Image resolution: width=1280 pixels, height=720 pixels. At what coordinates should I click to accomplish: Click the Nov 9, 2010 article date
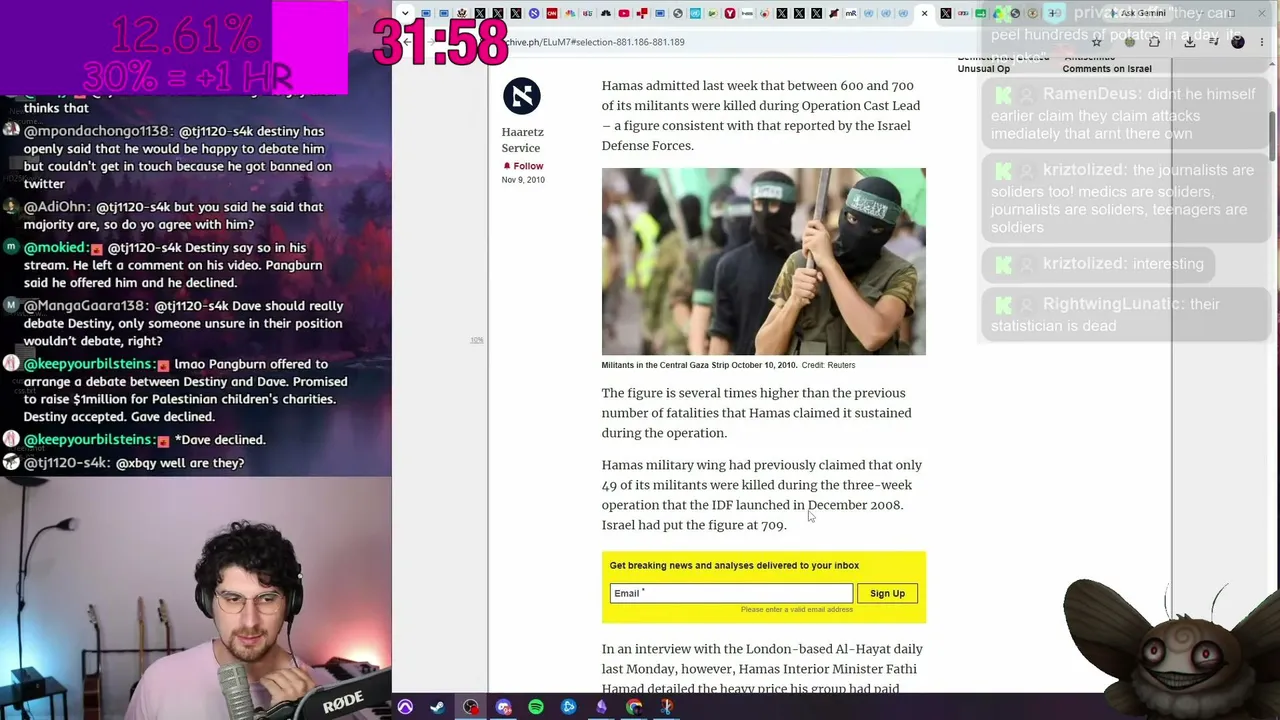coord(523,180)
